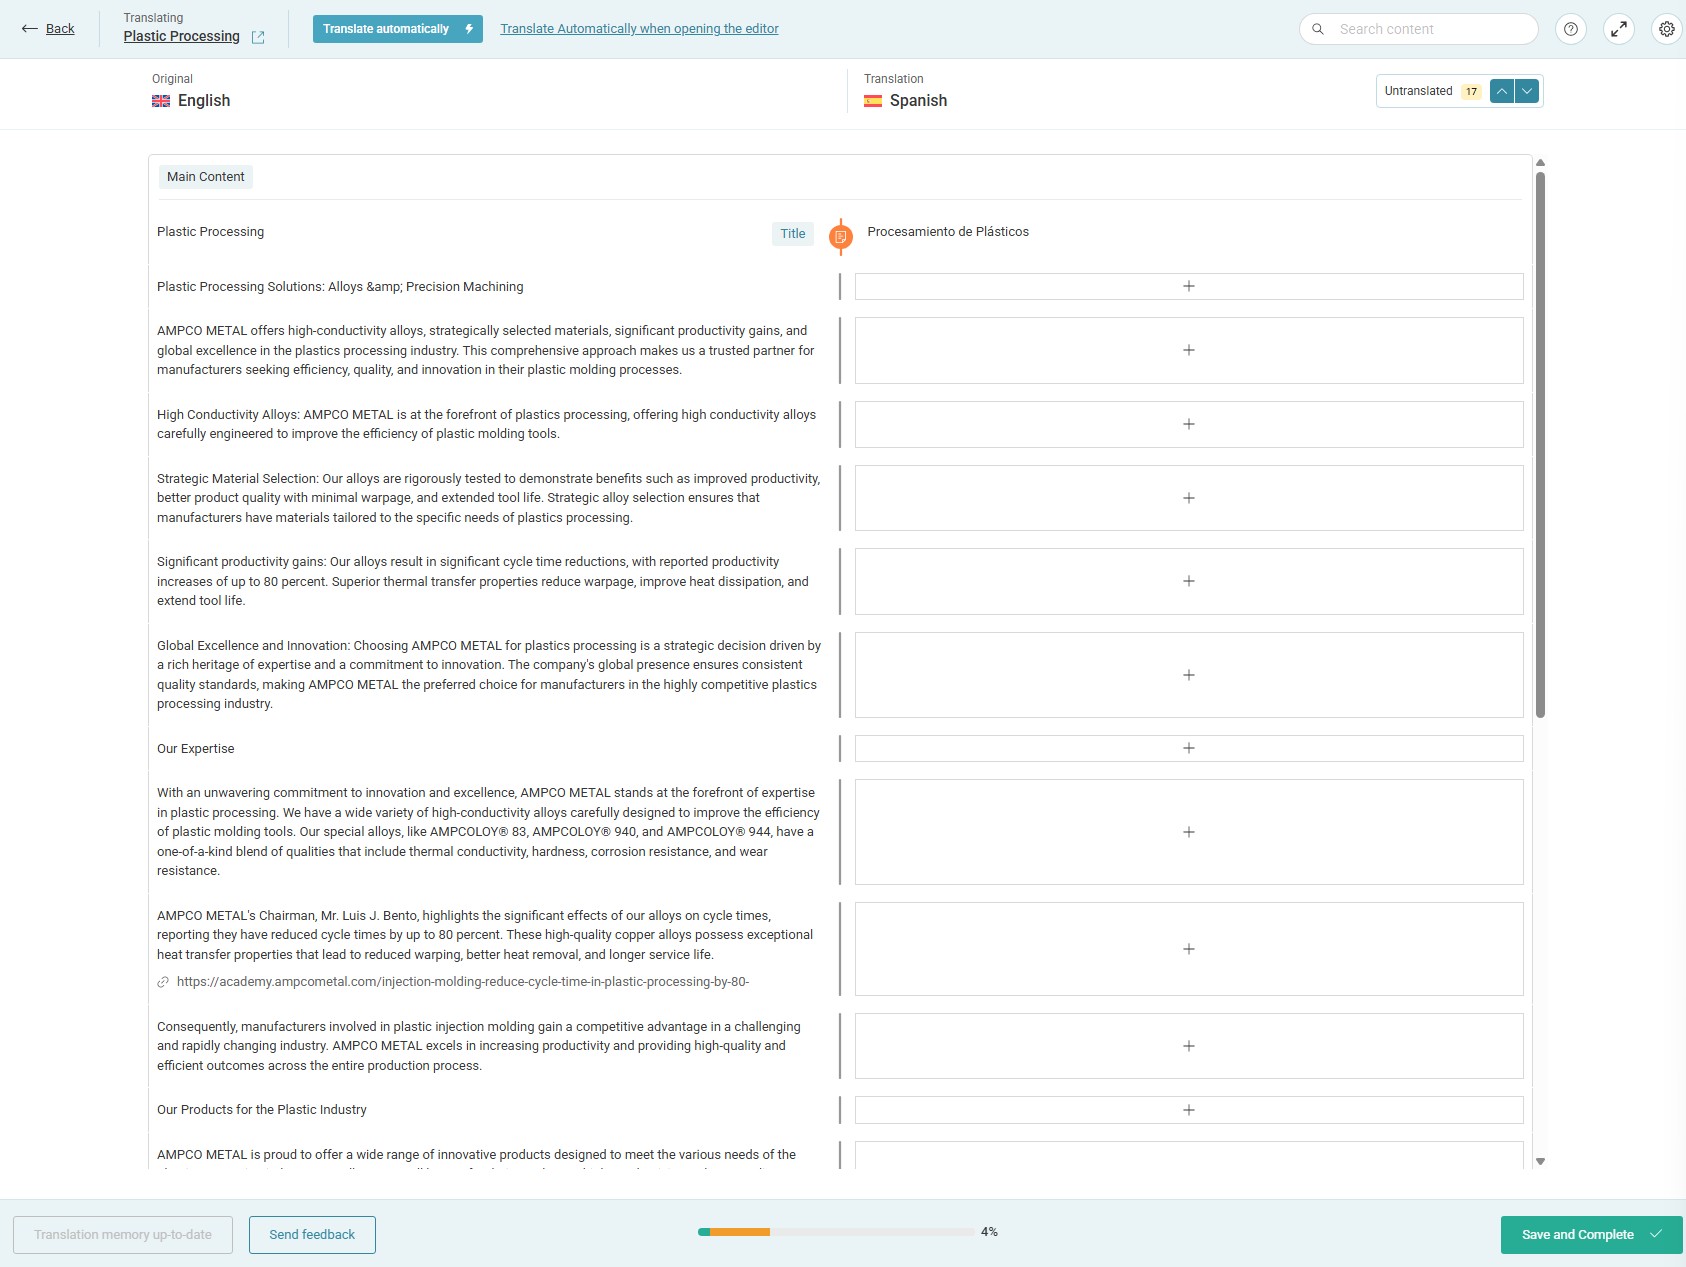Click the academy.ampcometal.com URL text
The height and width of the screenshot is (1267, 1686).
click(463, 982)
